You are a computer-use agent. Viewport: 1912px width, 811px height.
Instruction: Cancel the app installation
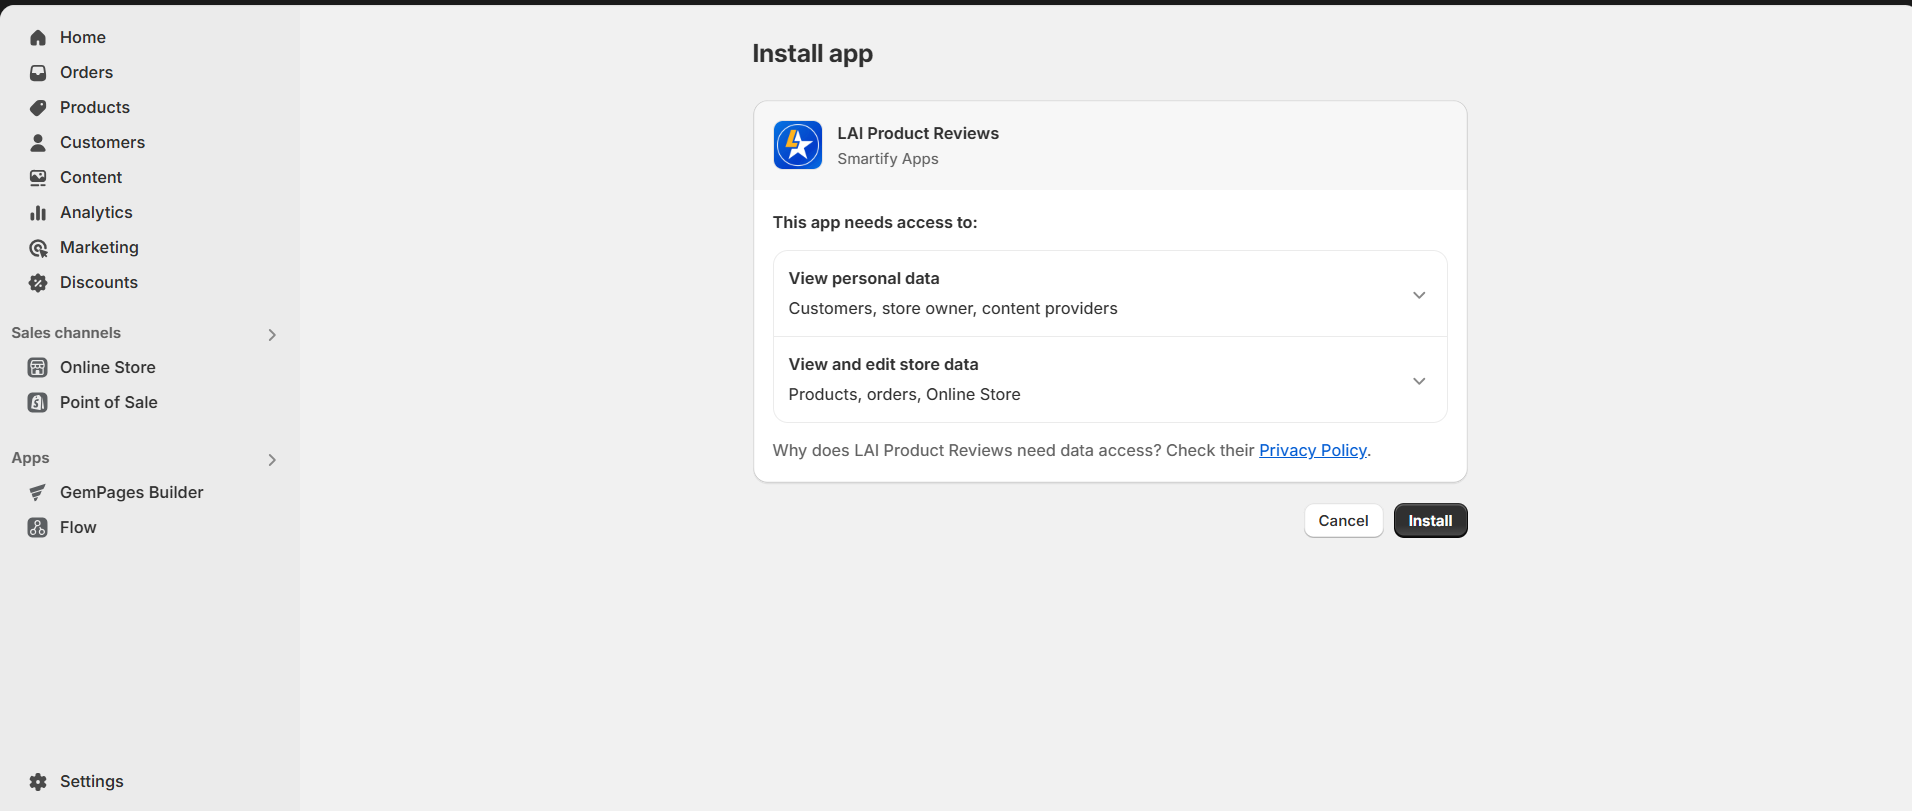click(1343, 521)
